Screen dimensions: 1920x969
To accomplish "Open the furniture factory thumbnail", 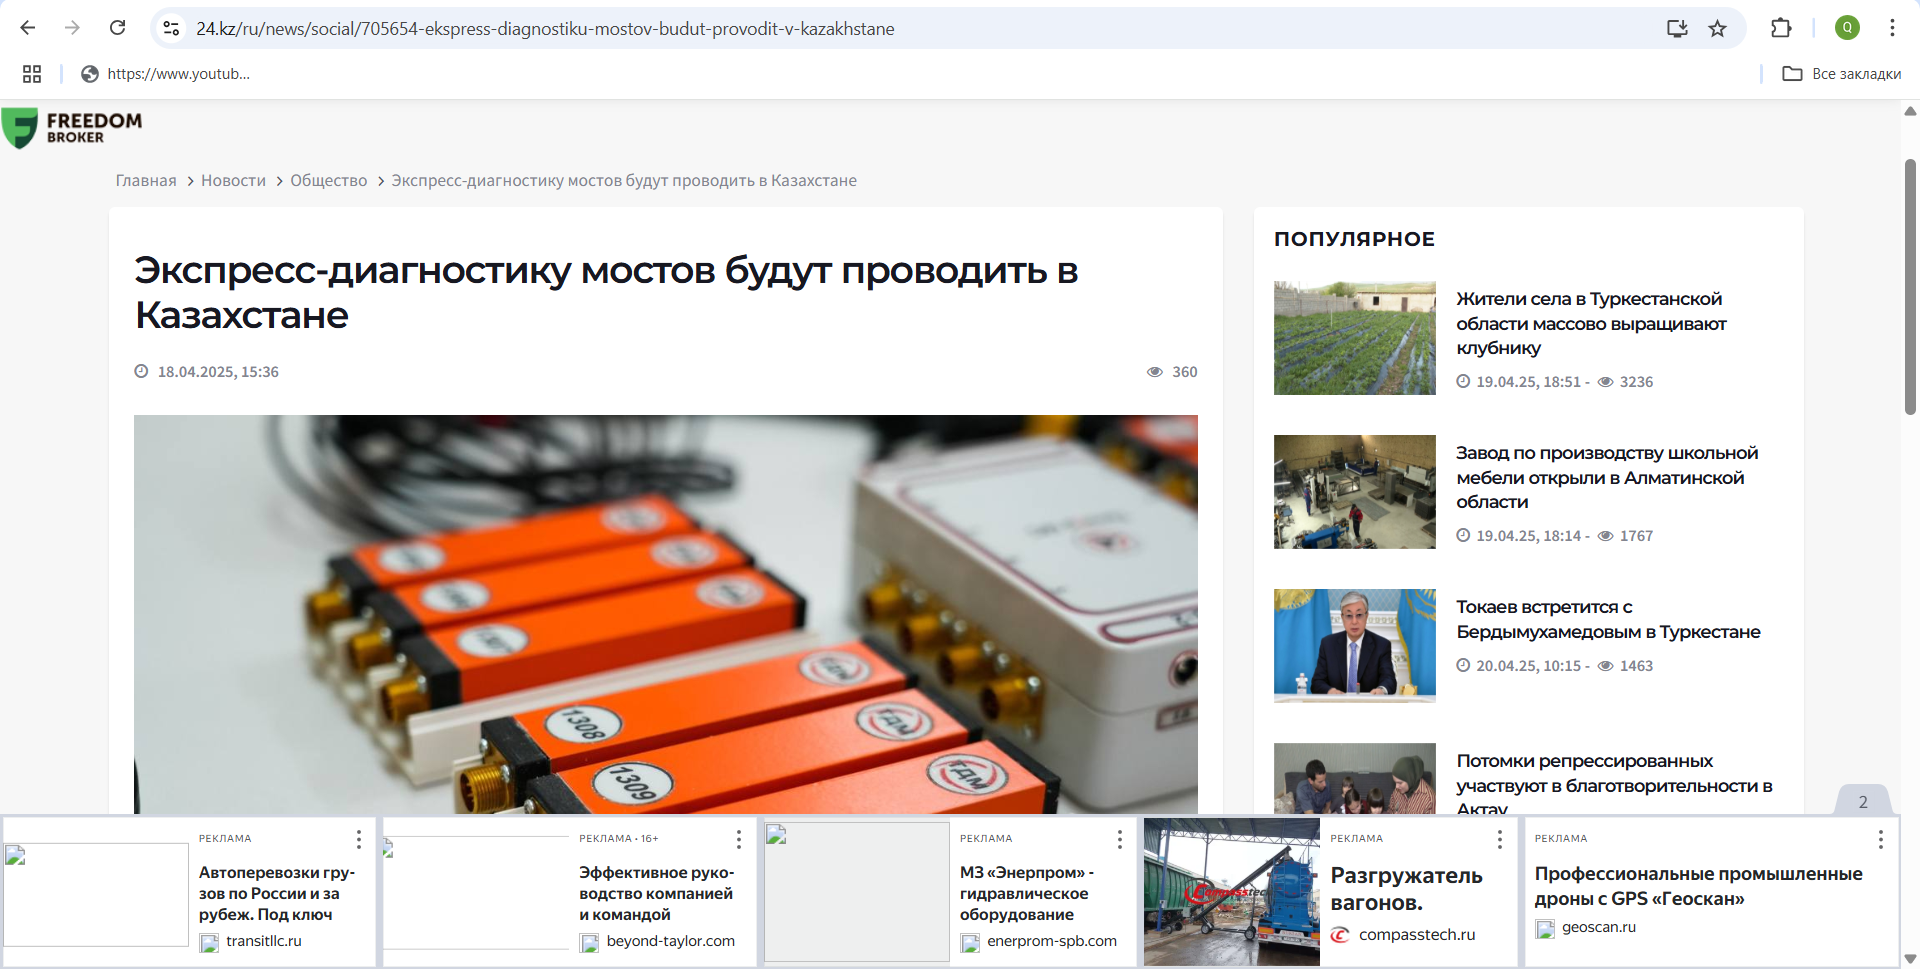I will click(x=1355, y=492).
